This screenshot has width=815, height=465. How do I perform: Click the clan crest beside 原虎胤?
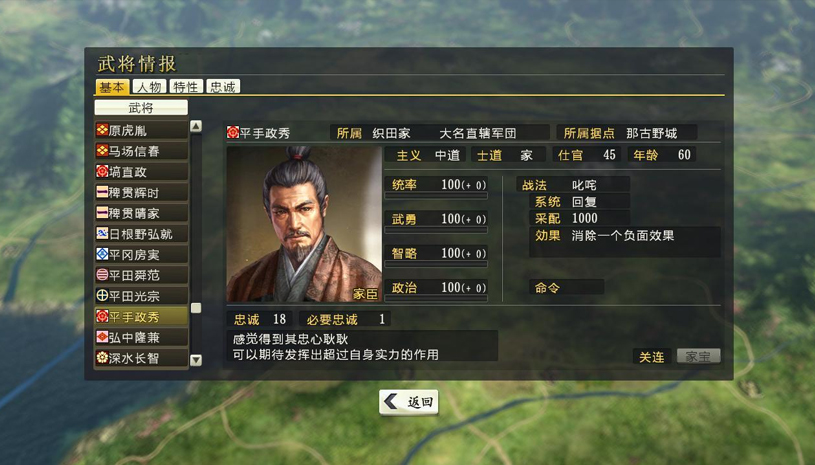click(102, 130)
